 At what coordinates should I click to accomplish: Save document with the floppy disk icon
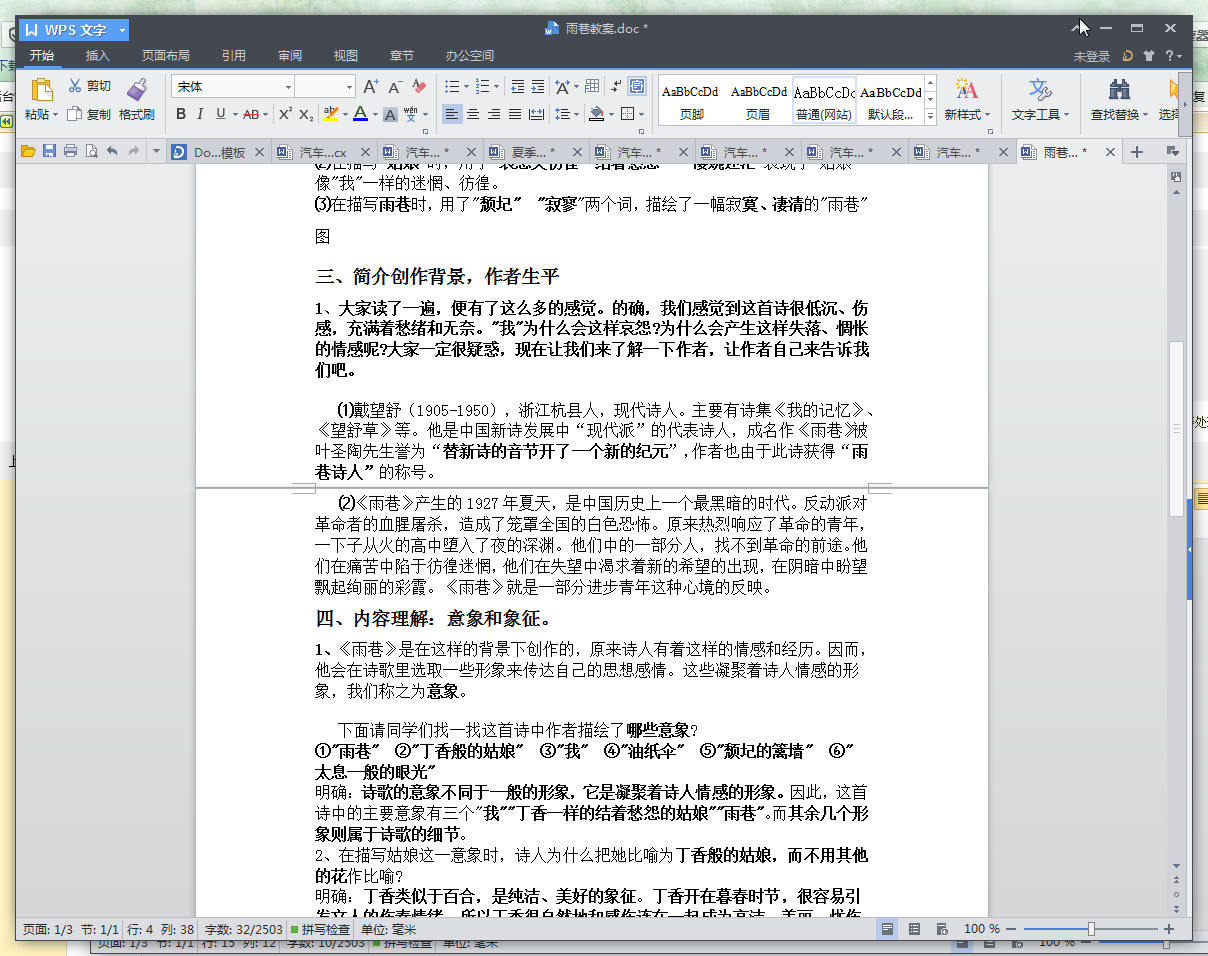click(x=49, y=152)
